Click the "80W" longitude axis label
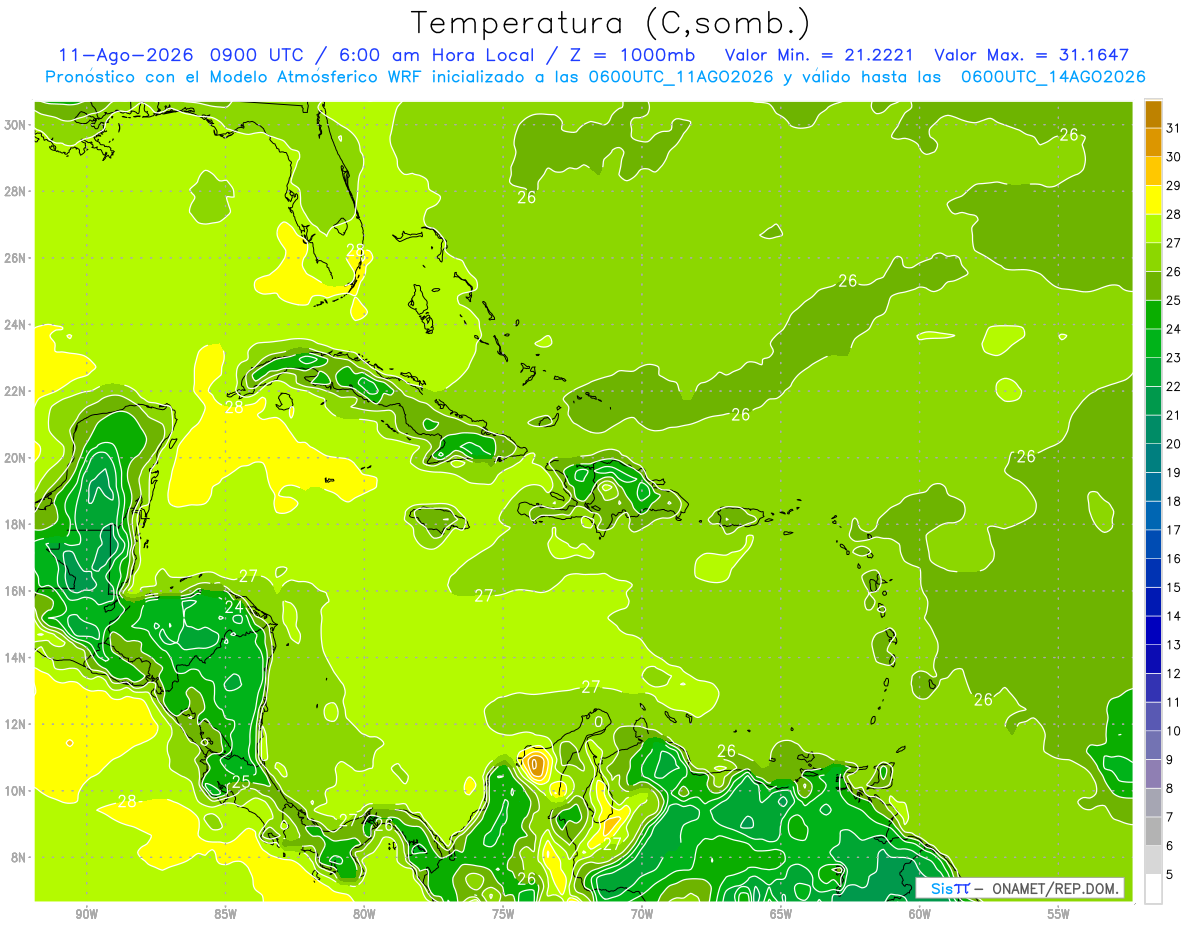The width and height of the screenshot is (1200, 927). (x=364, y=914)
